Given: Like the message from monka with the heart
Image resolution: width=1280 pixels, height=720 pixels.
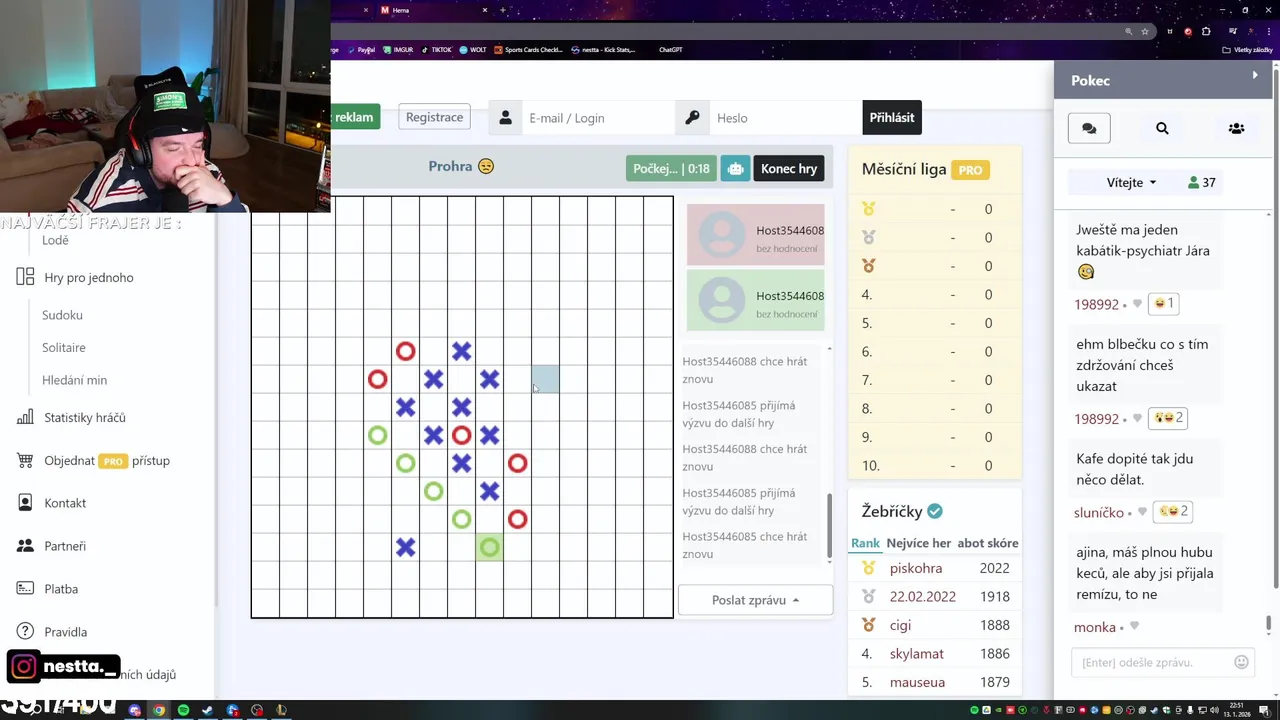Looking at the screenshot, I should click(x=1134, y=627).
